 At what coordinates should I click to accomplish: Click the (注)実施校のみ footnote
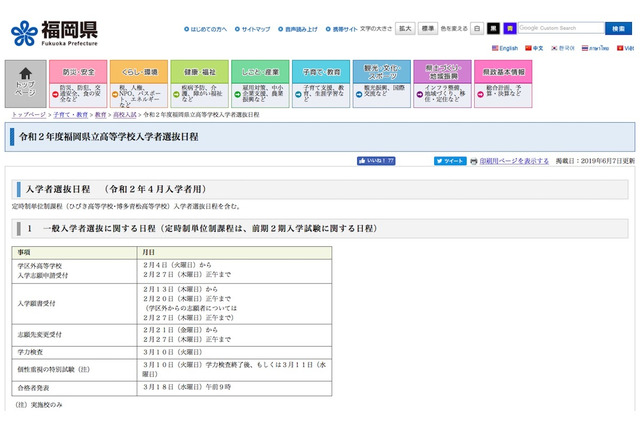(39, 405)
